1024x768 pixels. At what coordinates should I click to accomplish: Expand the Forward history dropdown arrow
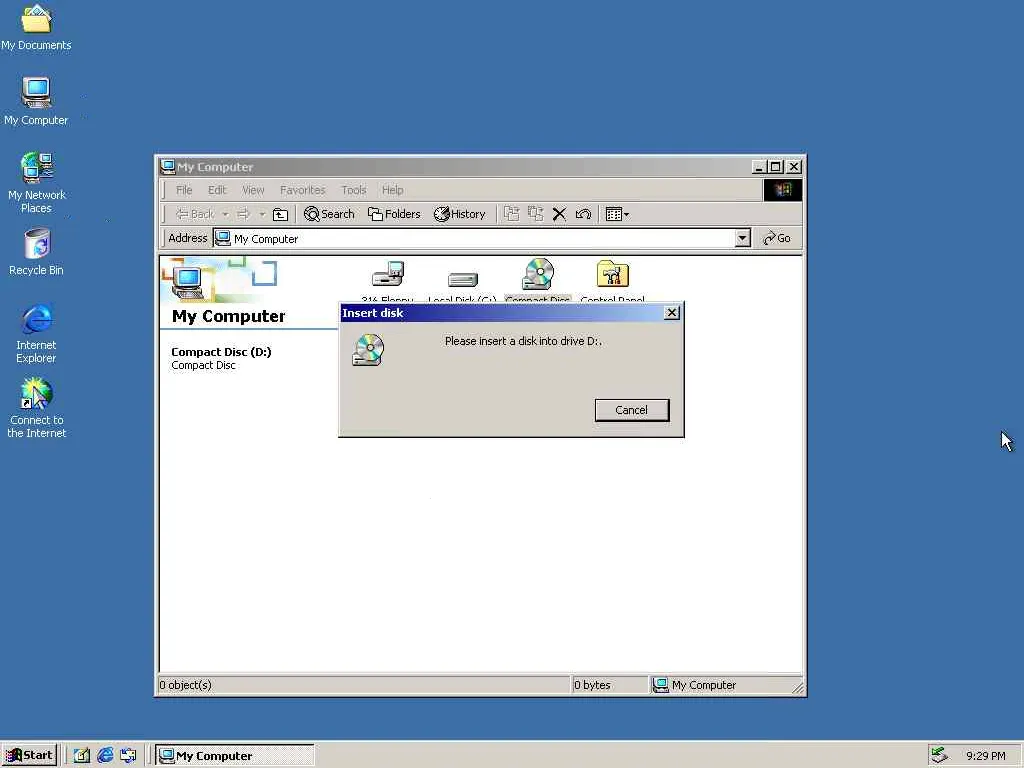pos(262,214)
